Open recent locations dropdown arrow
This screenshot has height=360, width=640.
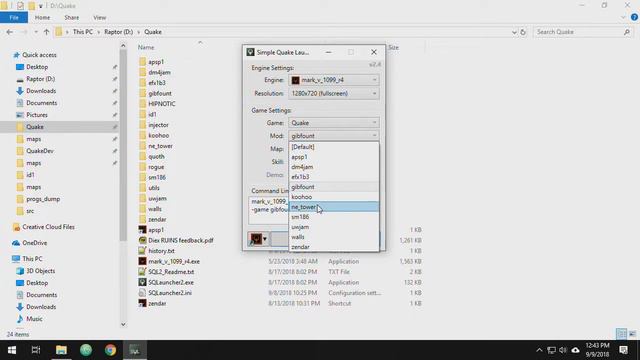[36, 32]
